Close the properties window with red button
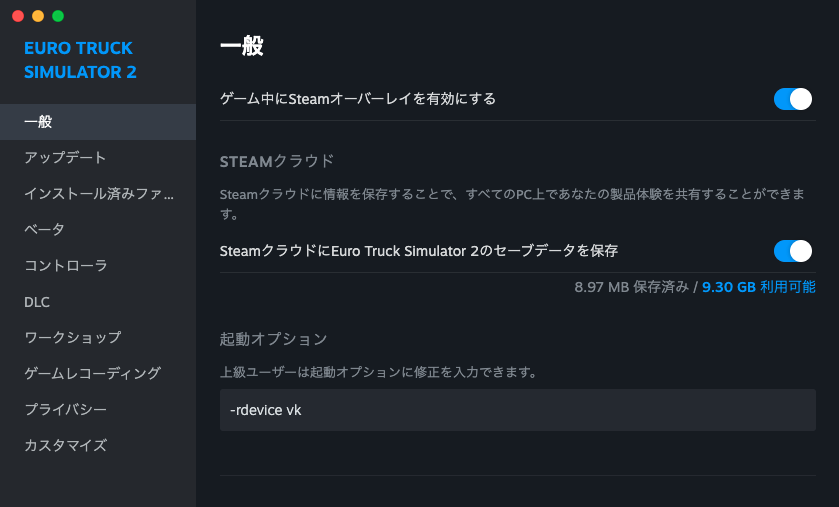The width and height of the screenshot is (839, 507). pyautogui.click(x=18, y=16)
